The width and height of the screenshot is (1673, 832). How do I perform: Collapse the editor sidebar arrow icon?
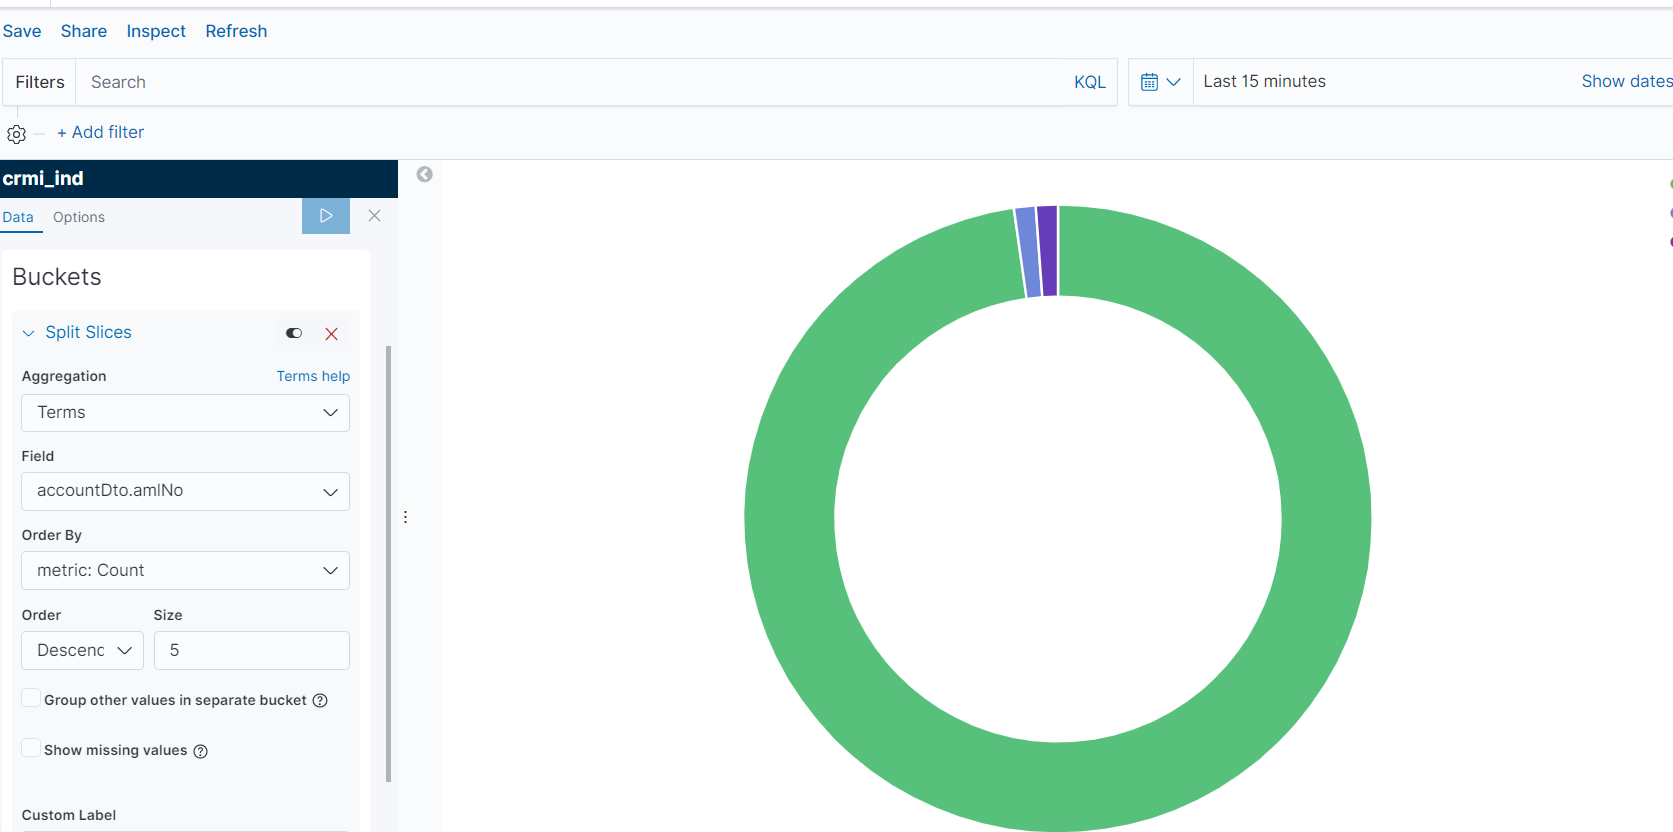[425, 174]
